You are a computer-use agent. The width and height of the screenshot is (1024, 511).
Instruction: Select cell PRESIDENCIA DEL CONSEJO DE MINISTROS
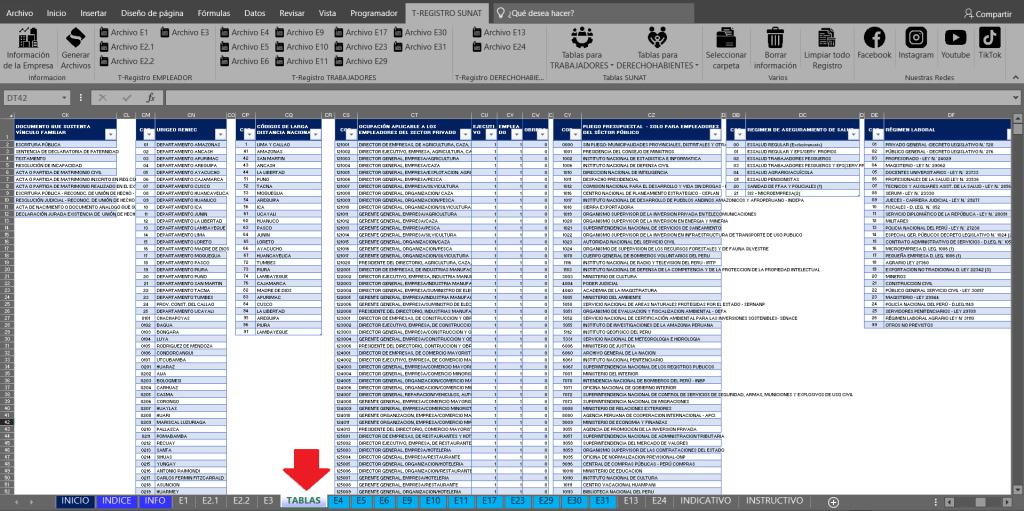650,151
